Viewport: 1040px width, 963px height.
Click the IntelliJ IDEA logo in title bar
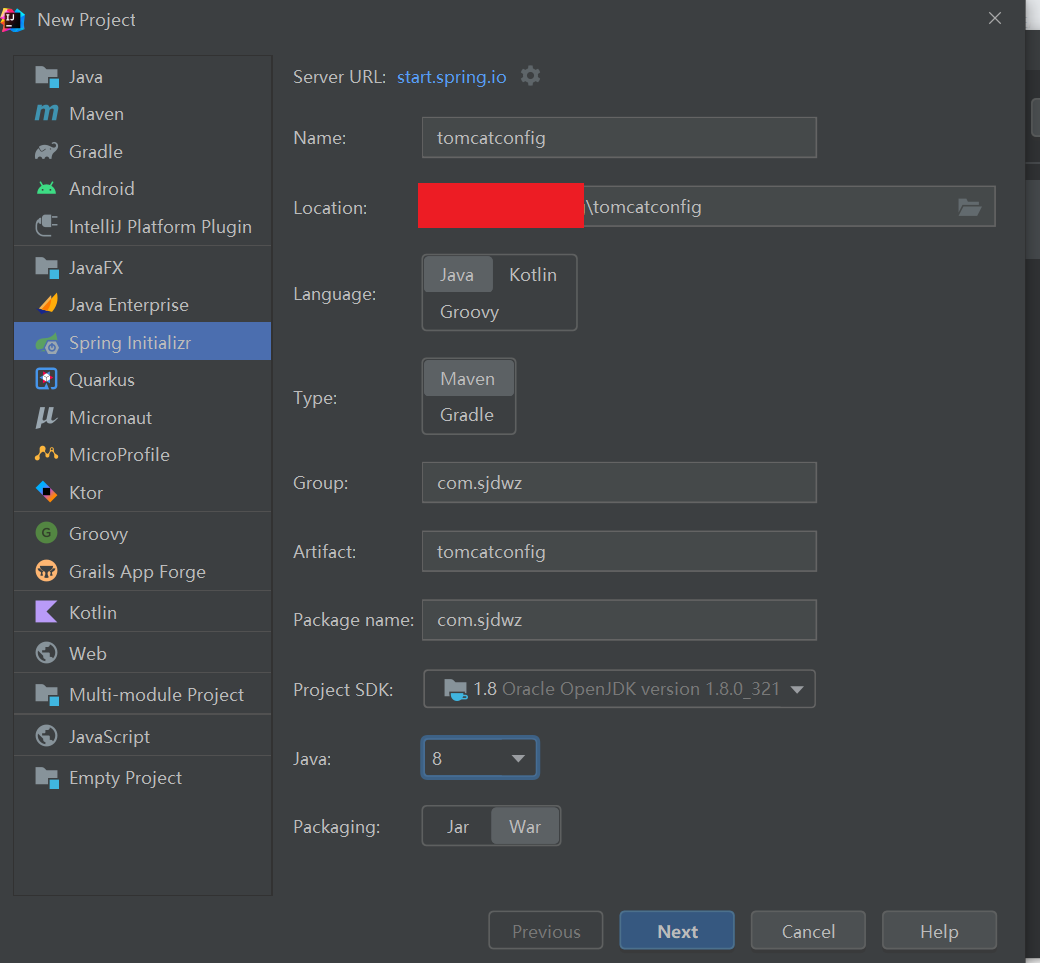[12, 20]
